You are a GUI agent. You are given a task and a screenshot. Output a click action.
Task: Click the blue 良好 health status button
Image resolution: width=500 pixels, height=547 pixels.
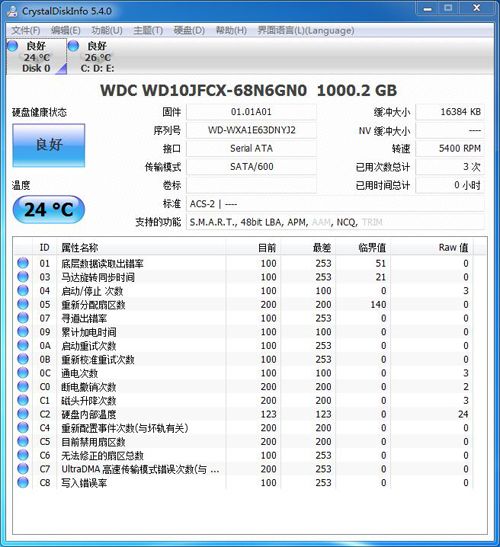click(48, 145)
